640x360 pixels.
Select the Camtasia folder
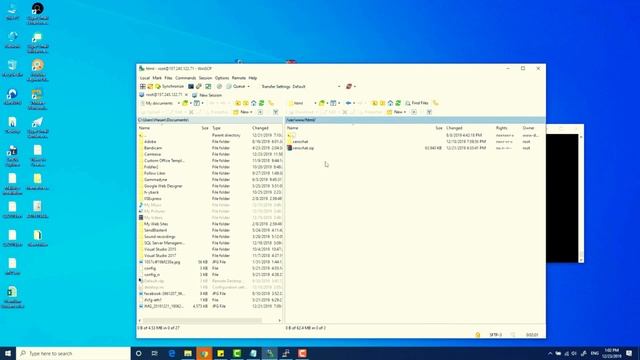tap(153, 154)
